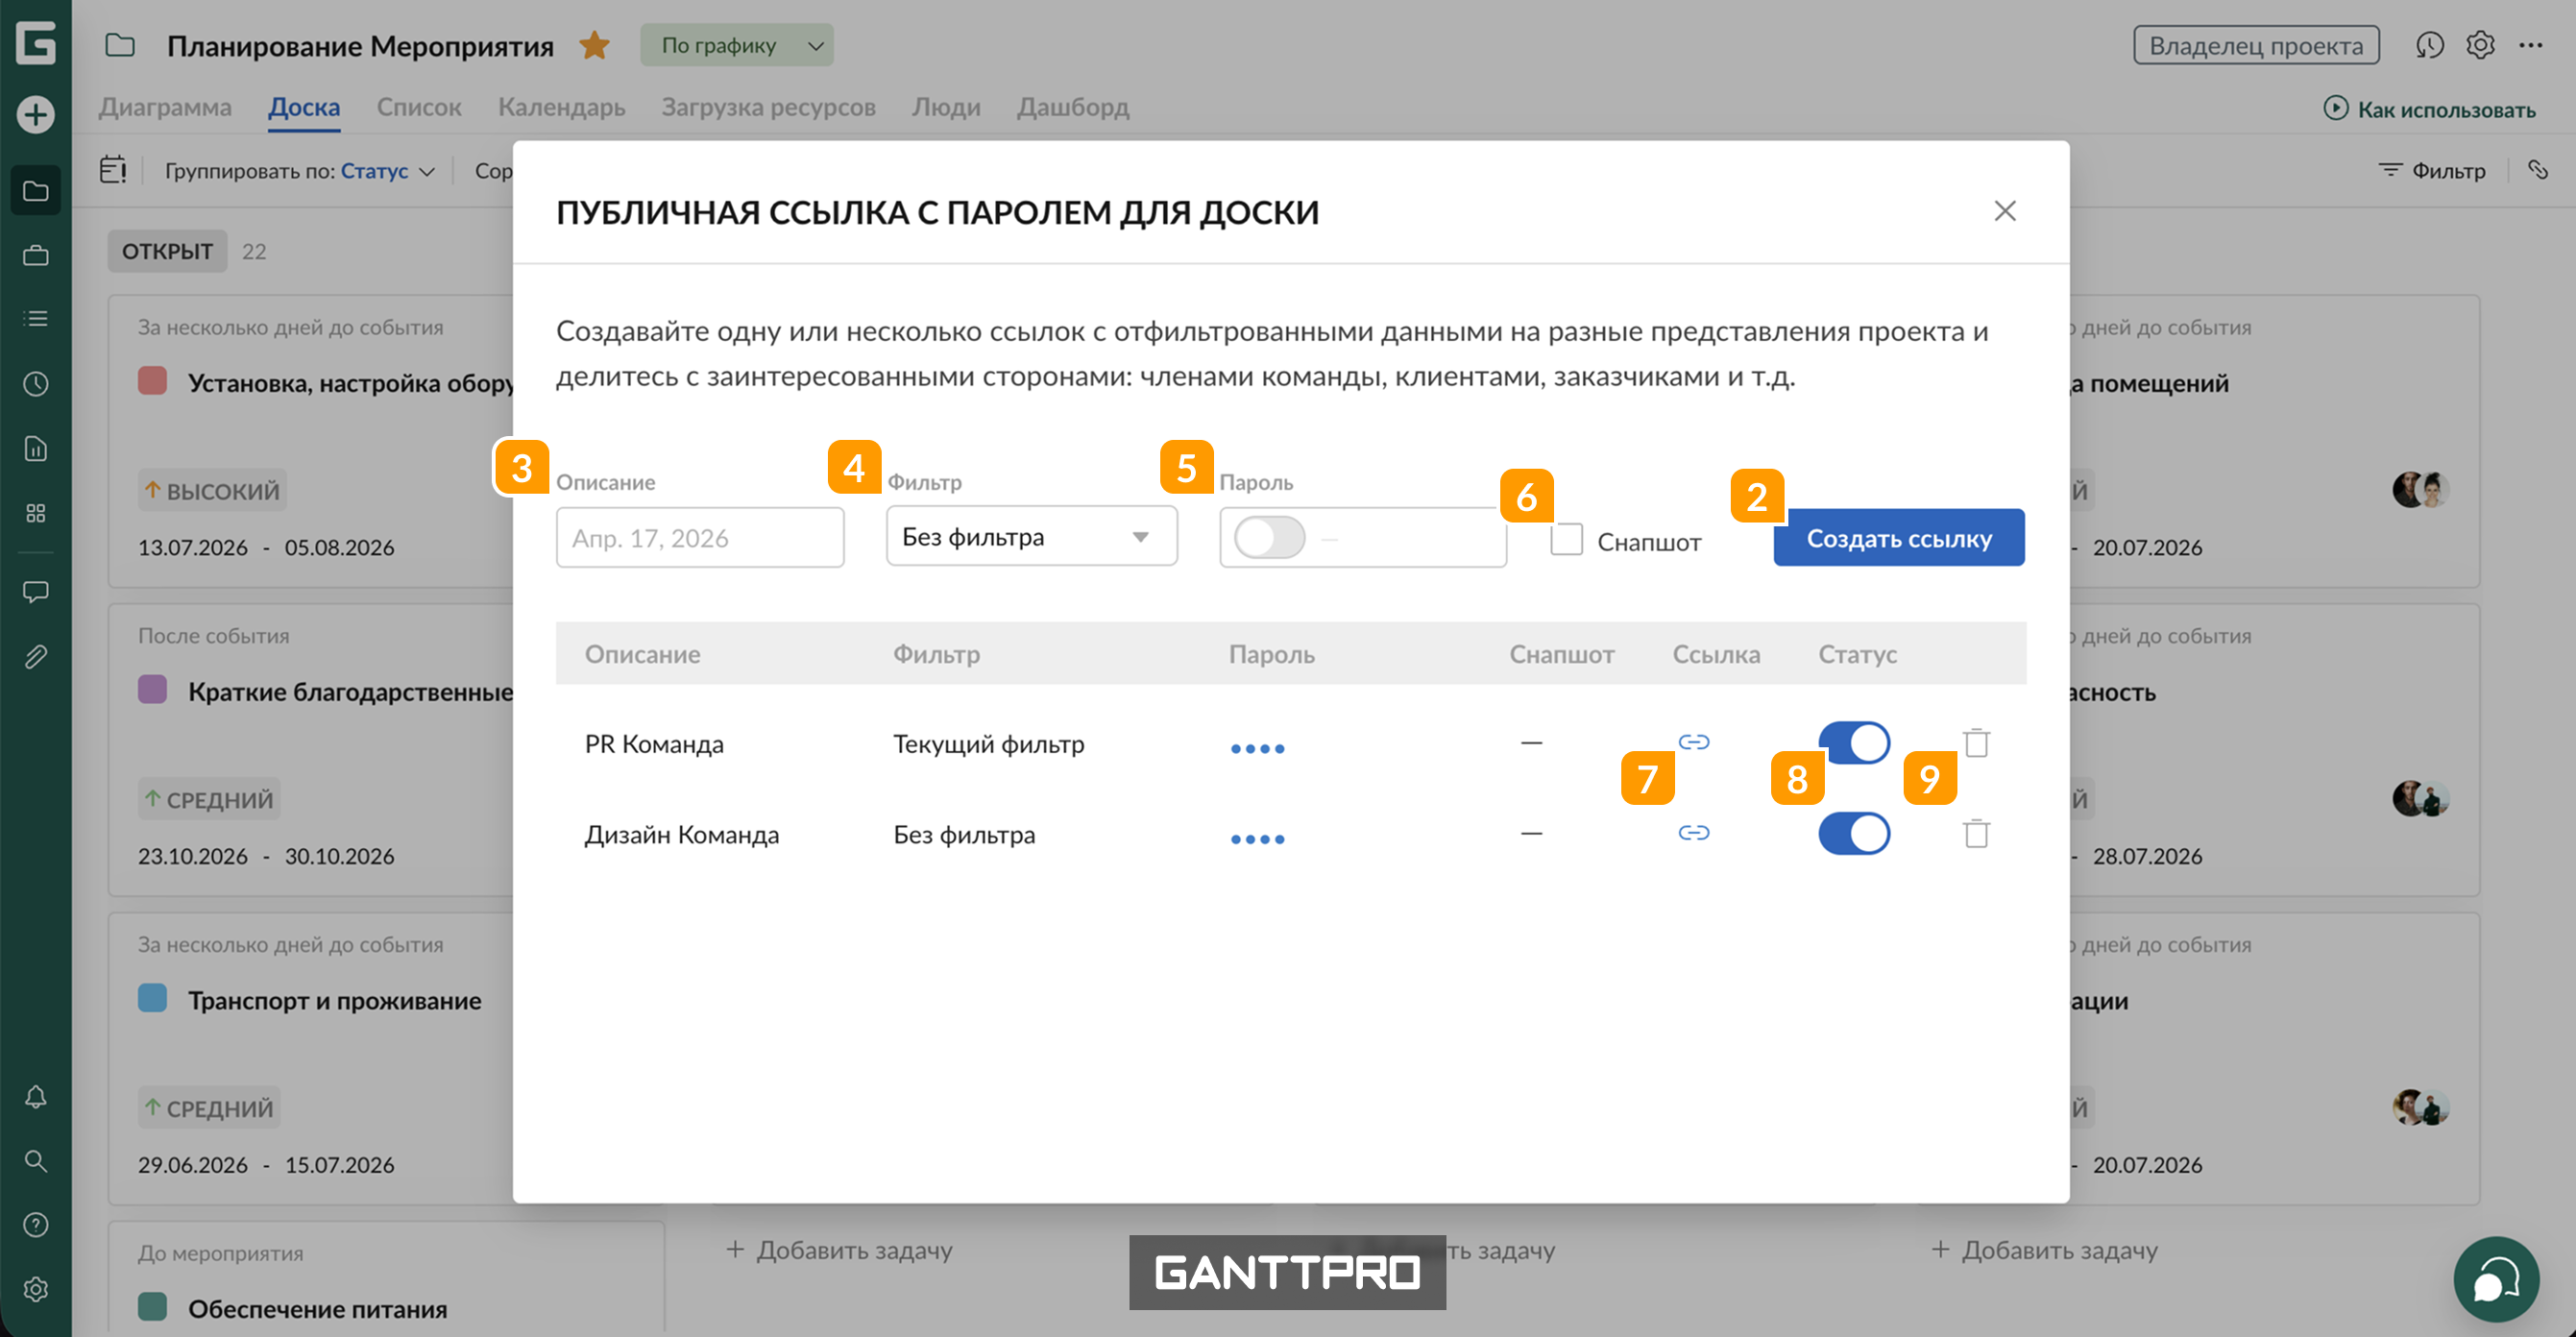Click Добавить задачу in the right column
The width and height of the screenshot is (2576, 1337).
[2045, 1250]
